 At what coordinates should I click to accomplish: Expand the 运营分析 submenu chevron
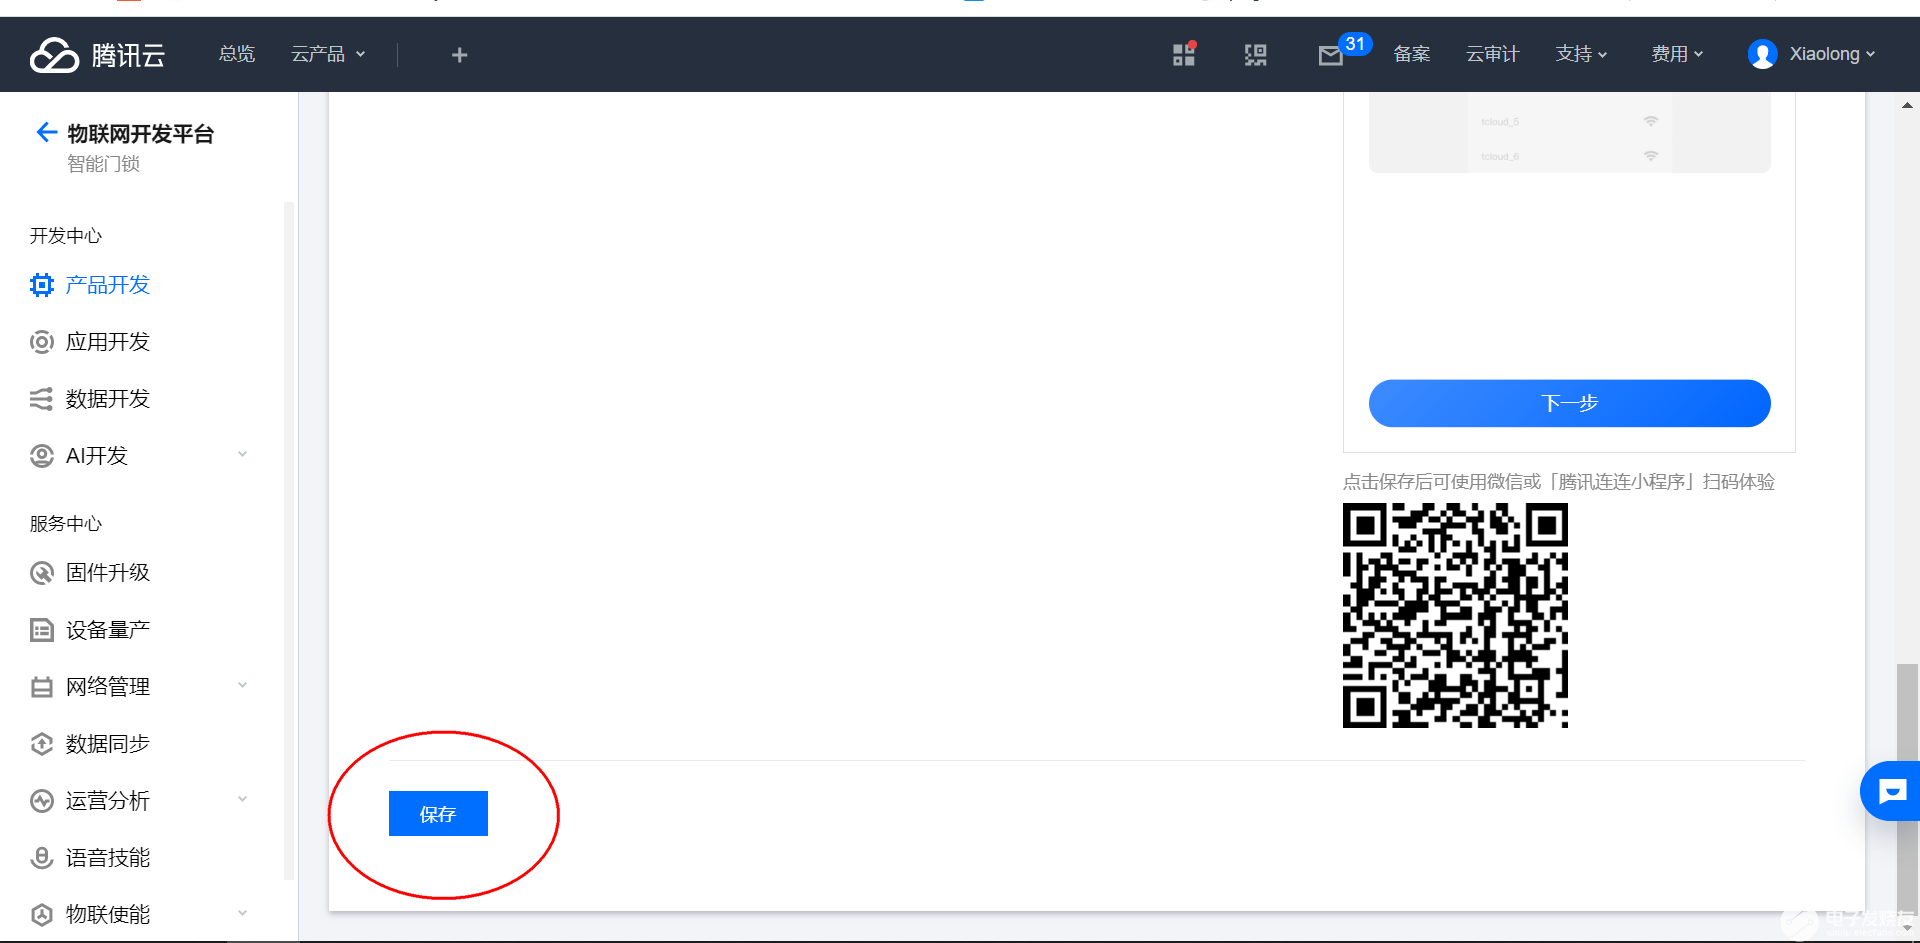pyautogui.click(x=242, y=800)
